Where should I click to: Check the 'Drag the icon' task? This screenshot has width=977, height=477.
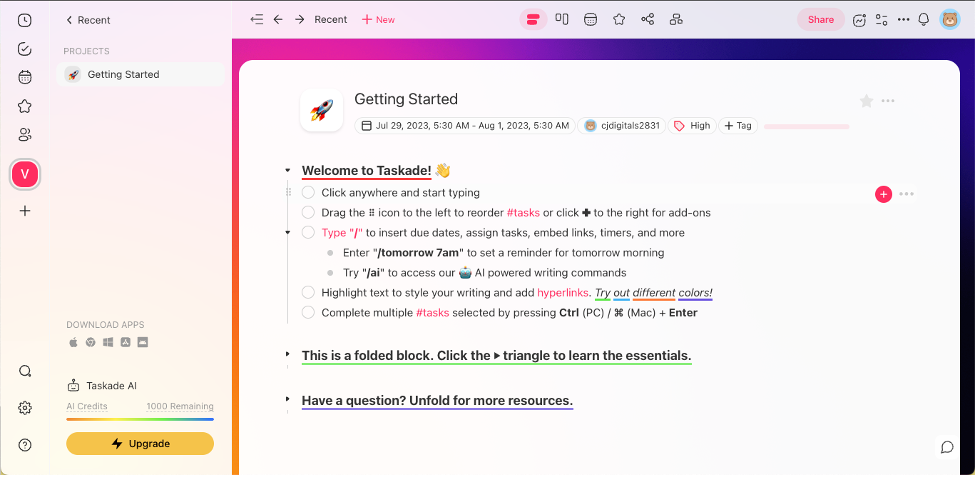(308, 212)
